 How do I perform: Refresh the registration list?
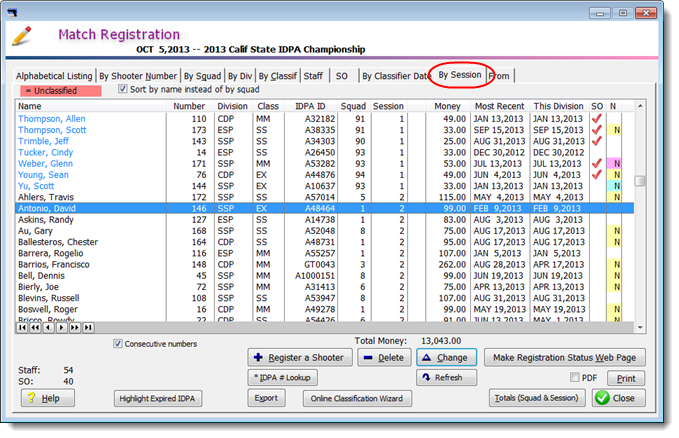tap(446, 377)
